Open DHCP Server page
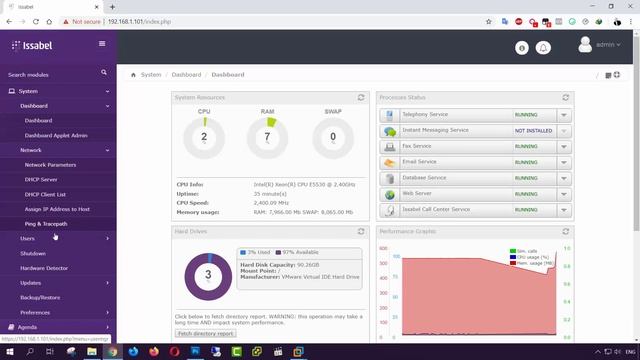This screenshot has width=640, height=360. click(x=41, y=180)
